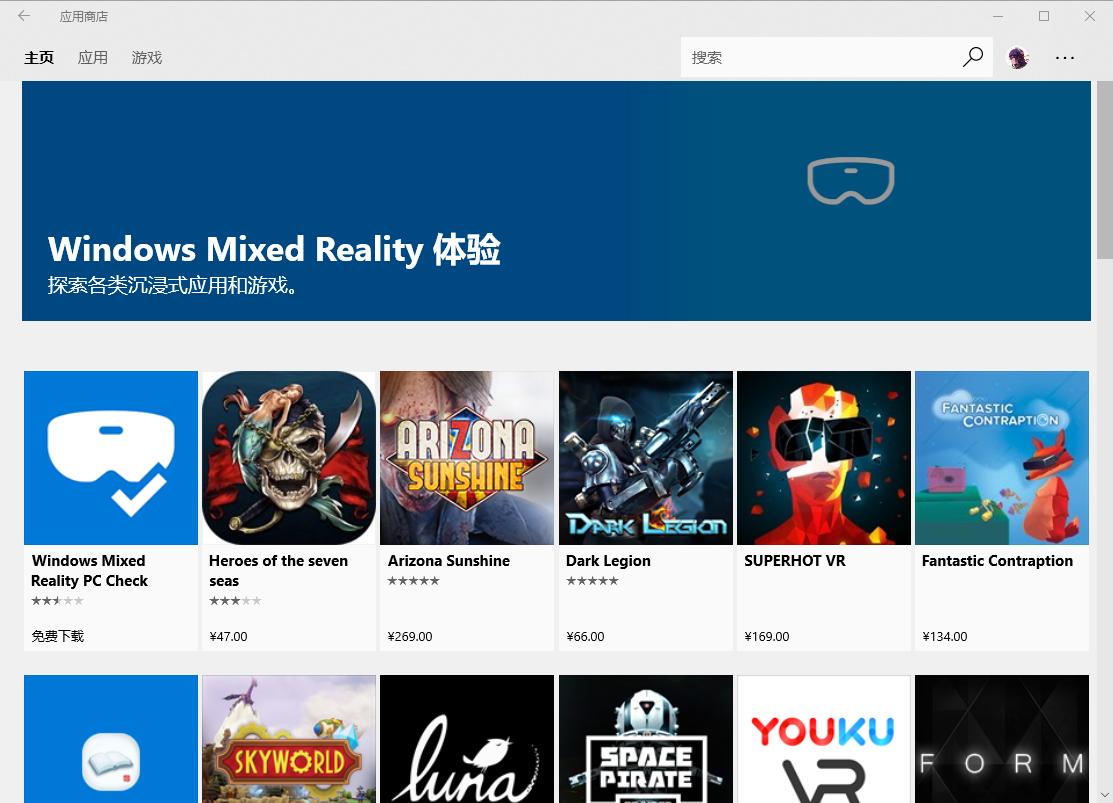Open the Heroes of the seven seas icon

pos(289,458)
